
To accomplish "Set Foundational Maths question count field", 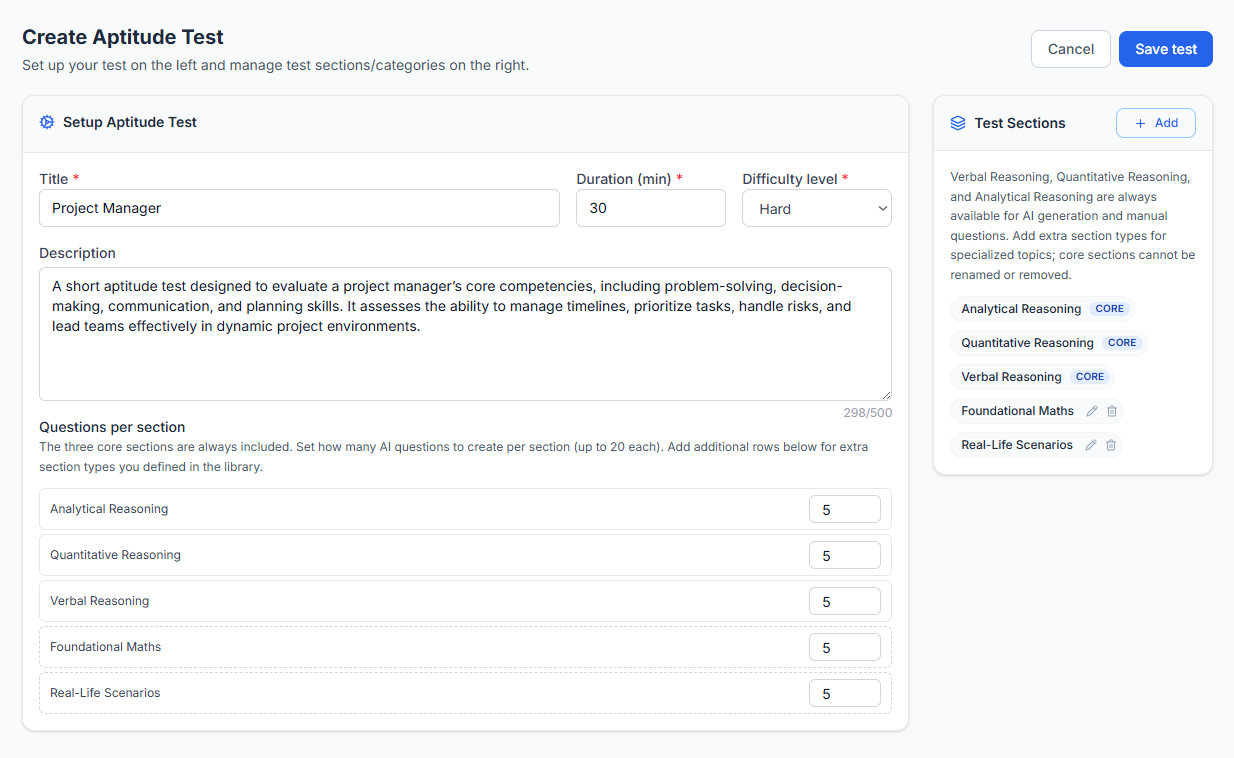I will (x=845, y=647).
